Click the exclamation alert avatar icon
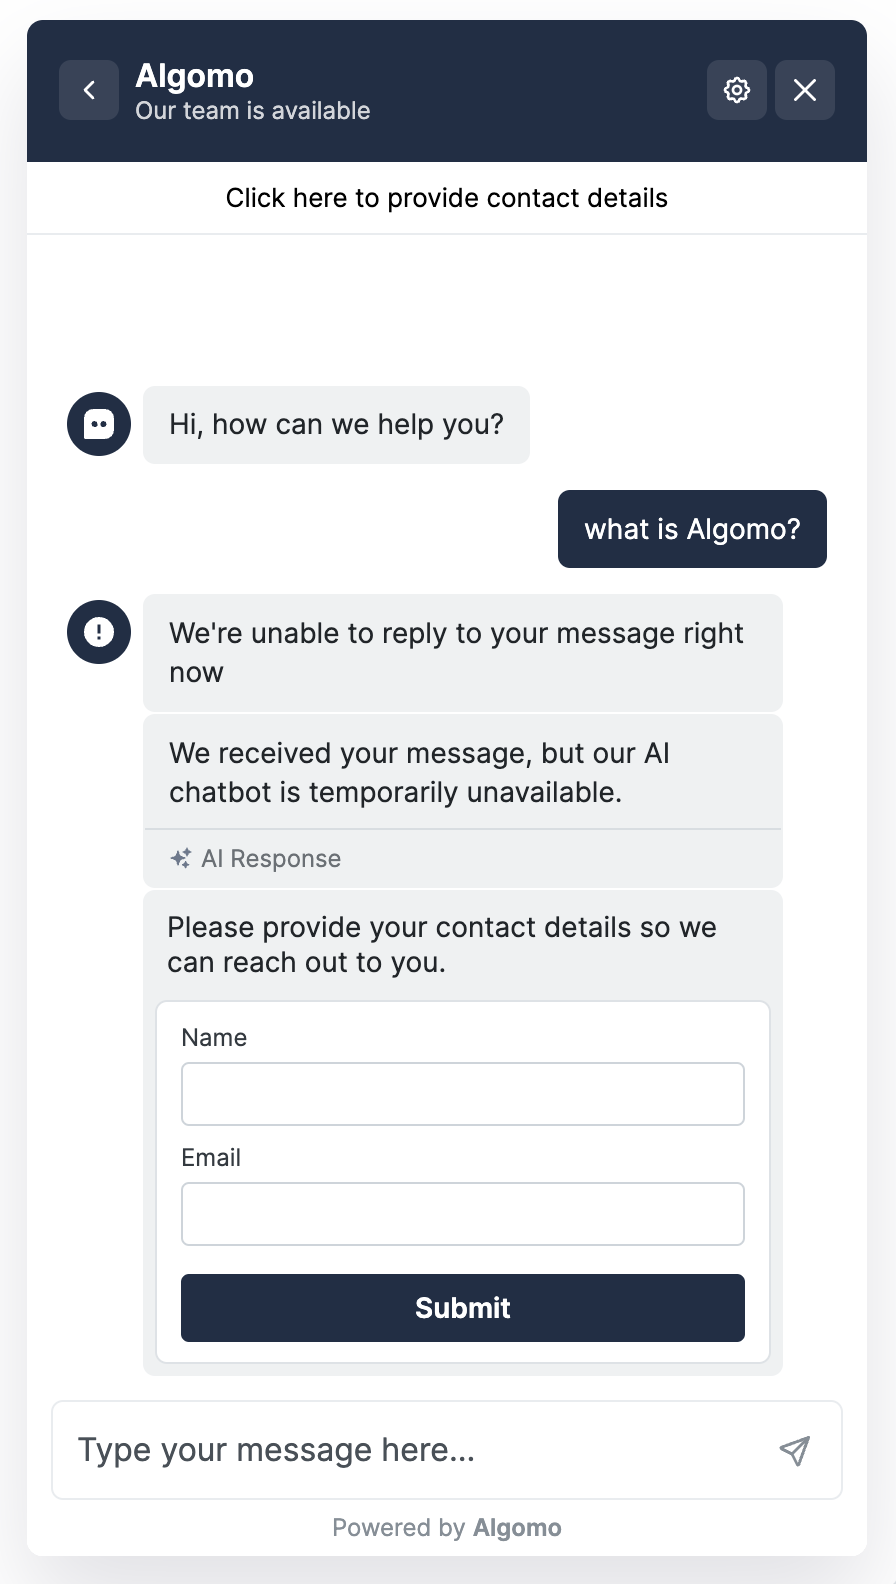This screenshot has height=1584, width=896. [x=99, y=632]
